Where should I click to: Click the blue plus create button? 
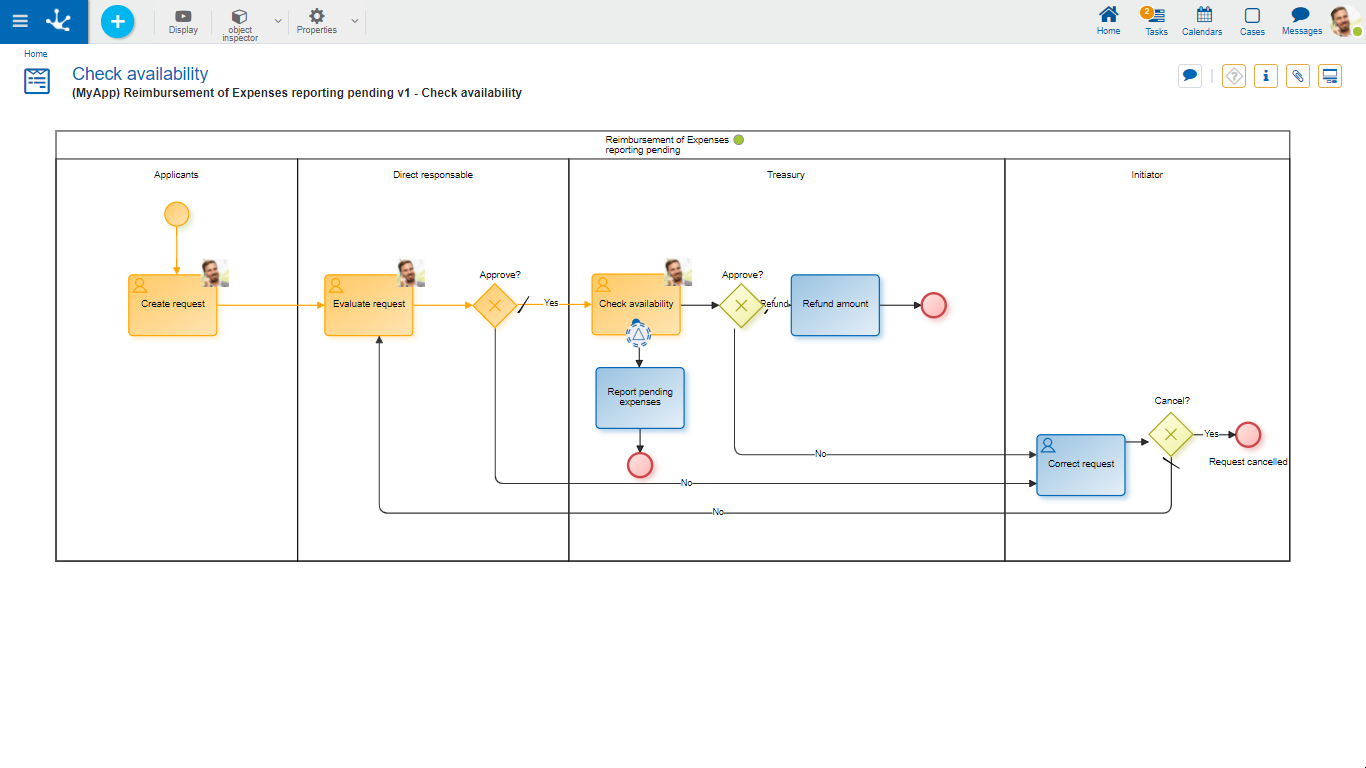(117, 21)
